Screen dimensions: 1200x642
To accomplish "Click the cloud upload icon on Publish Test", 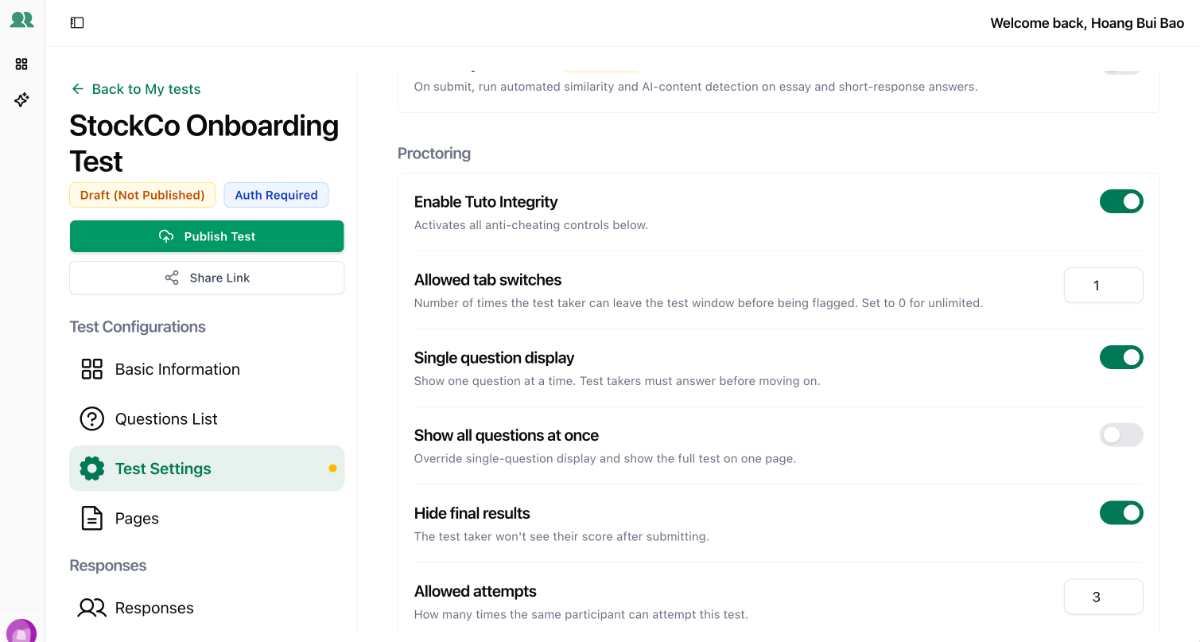I will pos(166,236).
